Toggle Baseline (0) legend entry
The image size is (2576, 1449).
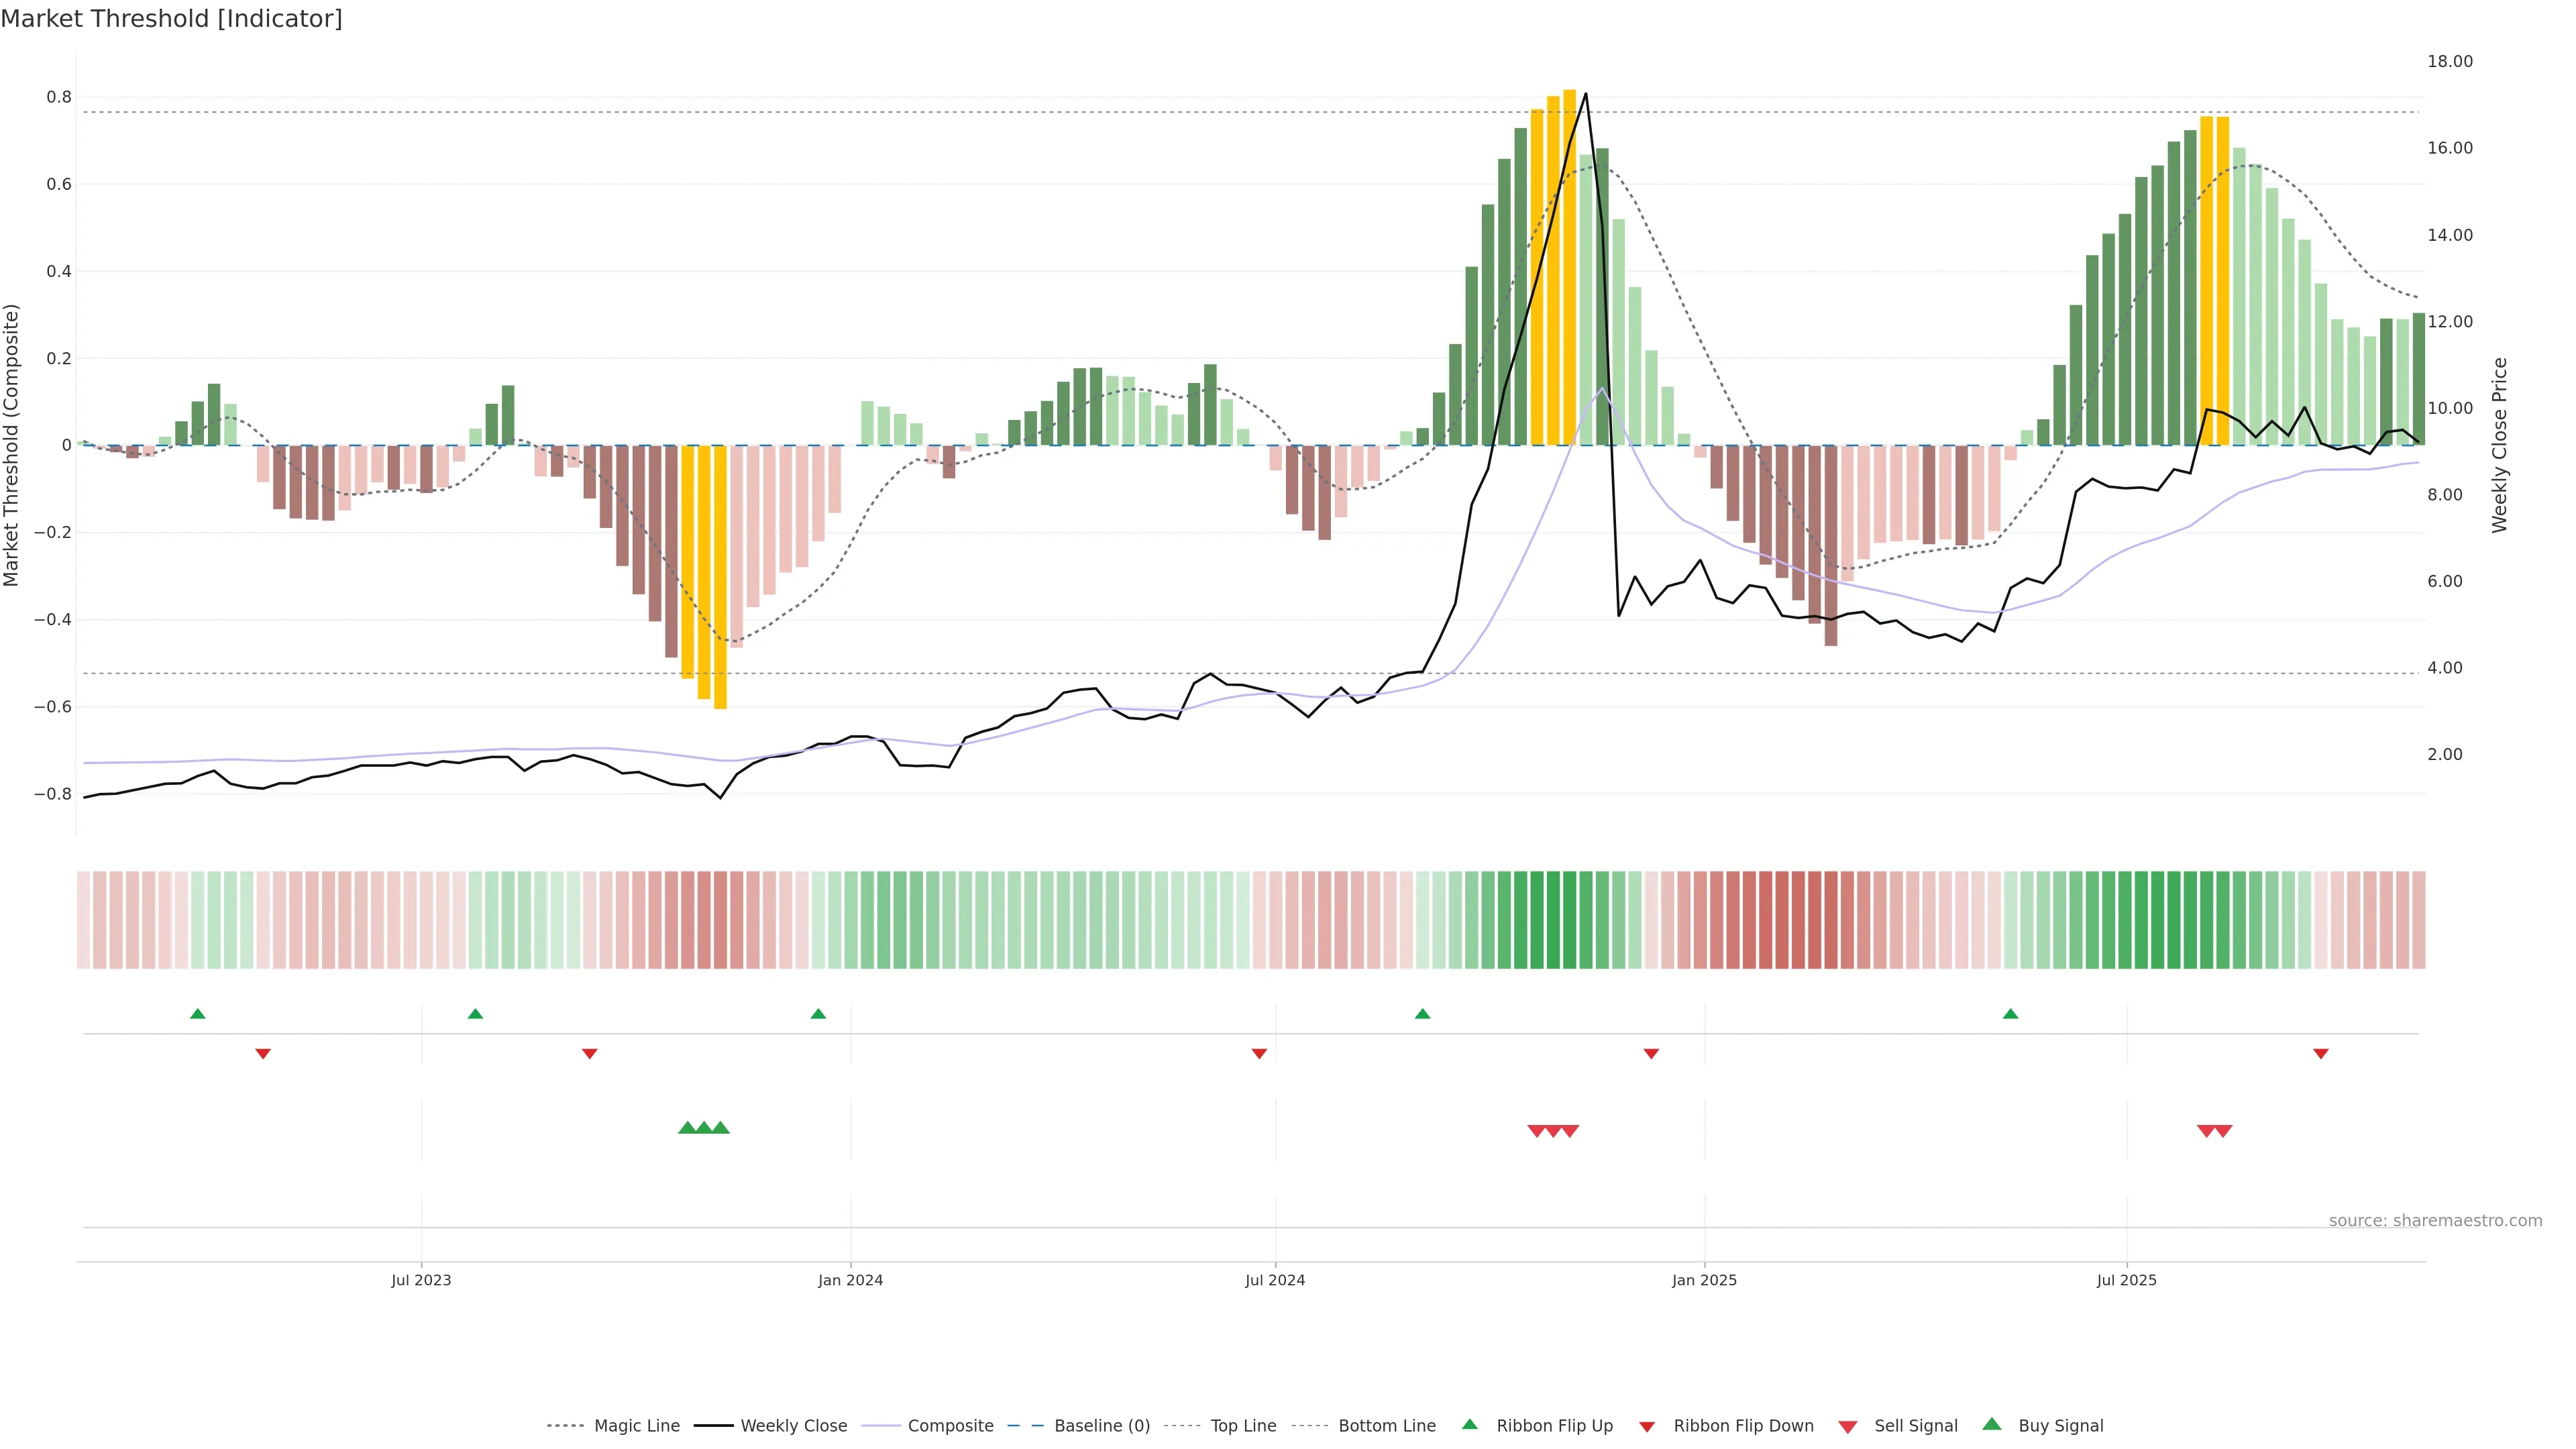tap(1102, 1426)
